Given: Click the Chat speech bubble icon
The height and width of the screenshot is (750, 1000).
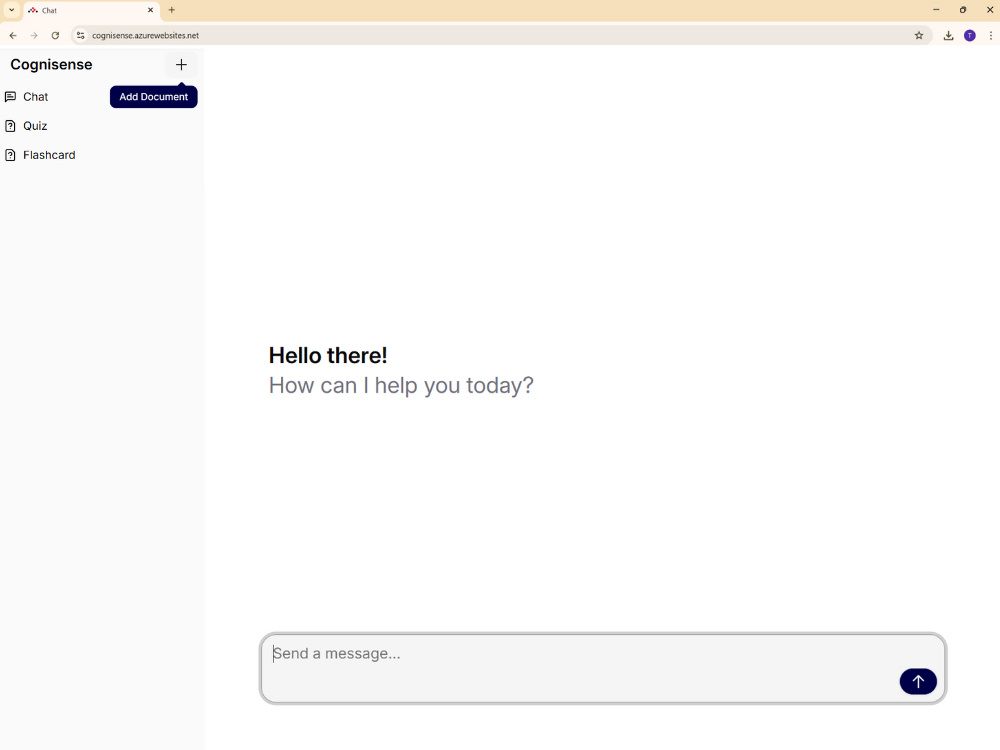Looking at the screenshot, I should coord(10,97).
